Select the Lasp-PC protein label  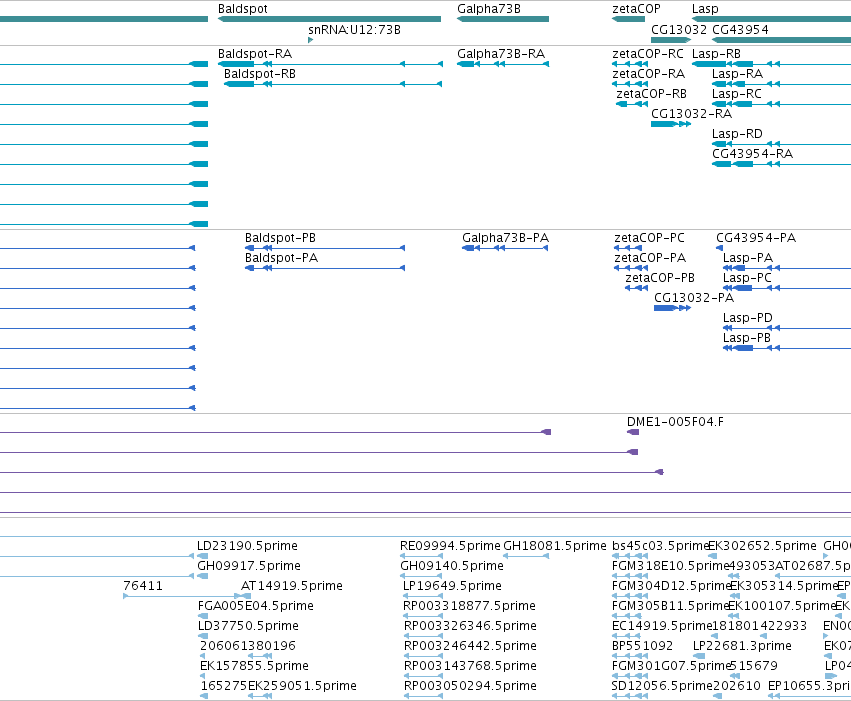click(x=747, y=278)
